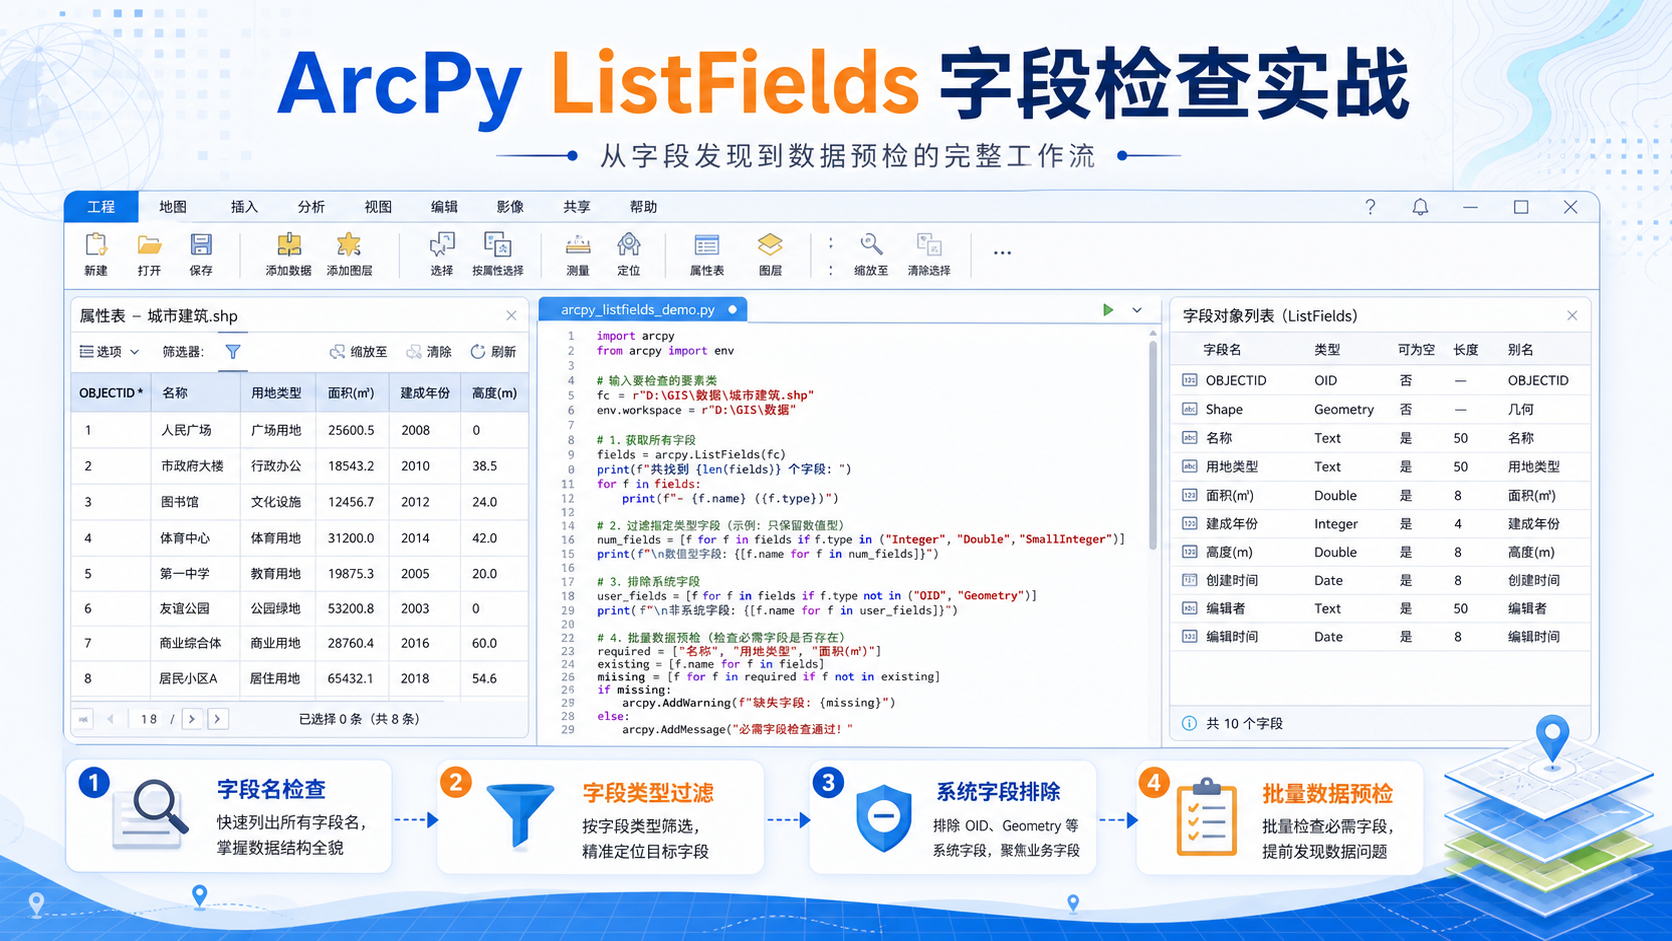Click 刷新 (Refresh) in attribute table

tap(494, 352)
